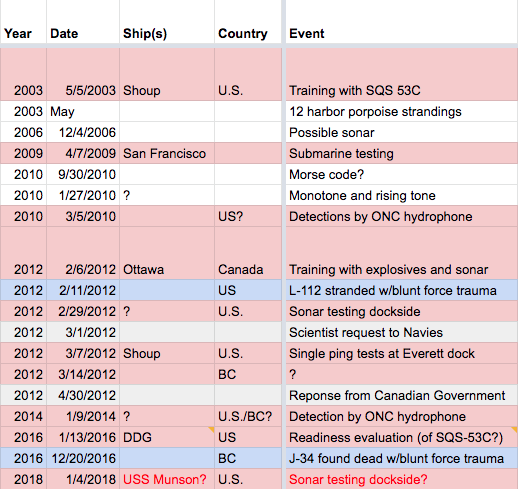Viewport: 518px width, 489px height.
Task: Select the Ottawa ship cell
Action: [x=167, y=253]
